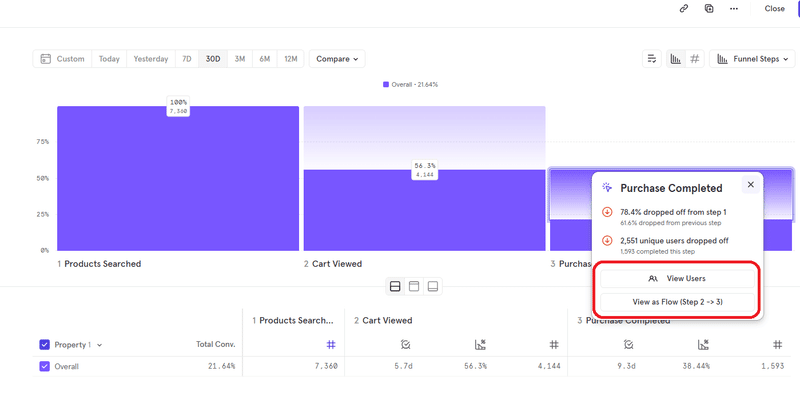Open the Custom date range picker

pyautogui.click(x=63, y=59)
